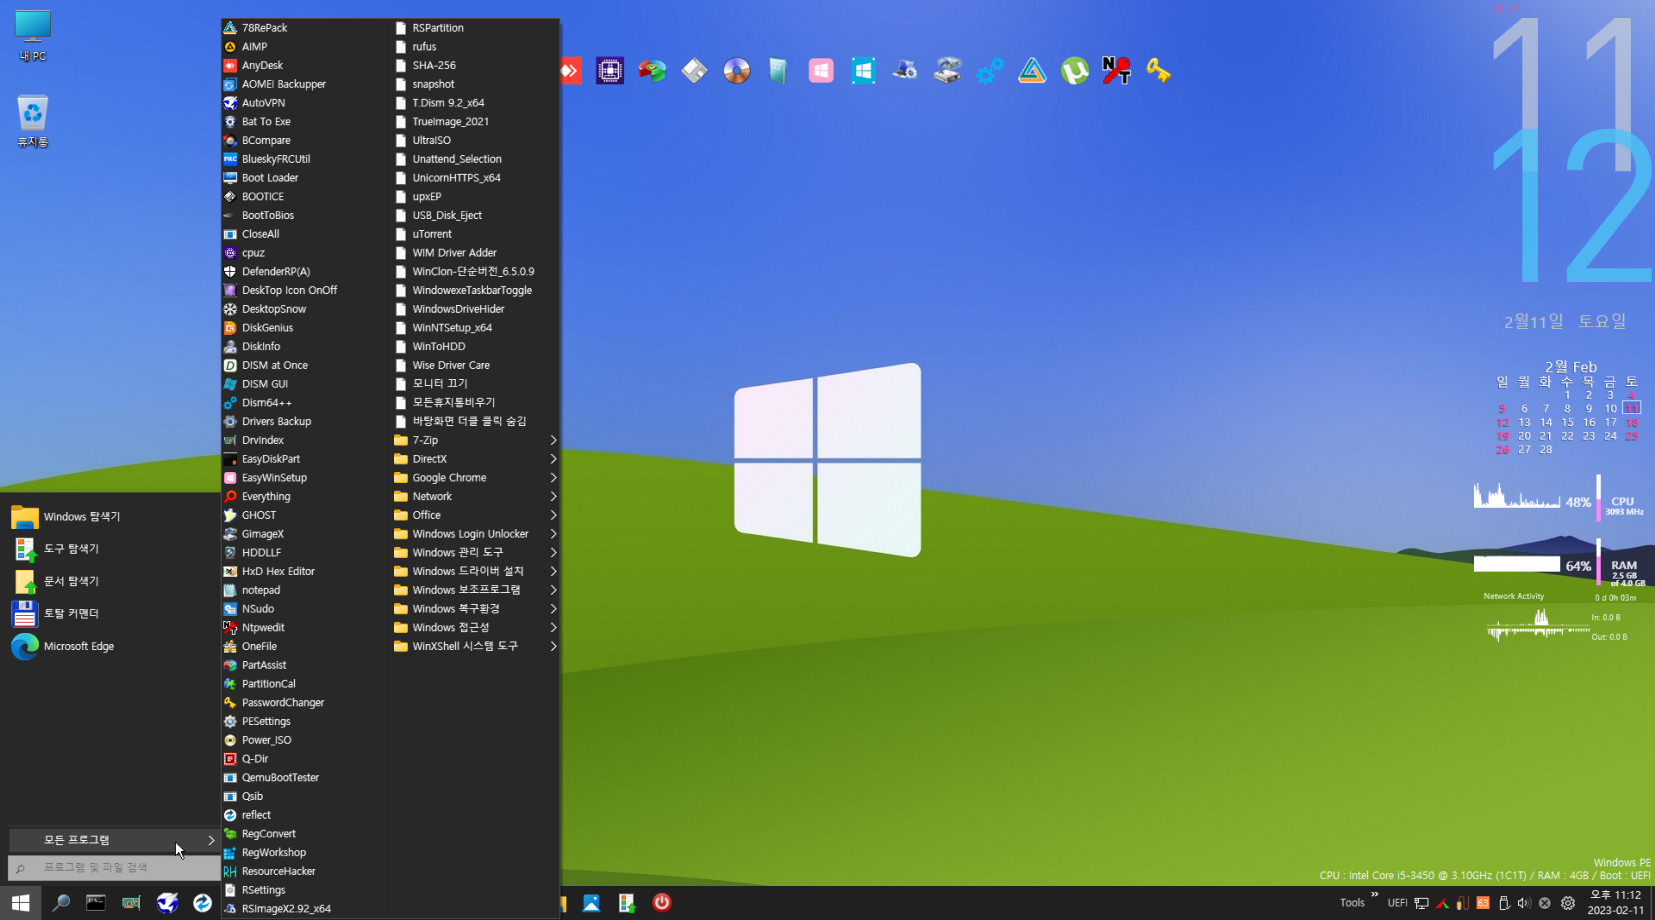
Task: Launch the floppy disk dock icon
Action: [694, 71]
